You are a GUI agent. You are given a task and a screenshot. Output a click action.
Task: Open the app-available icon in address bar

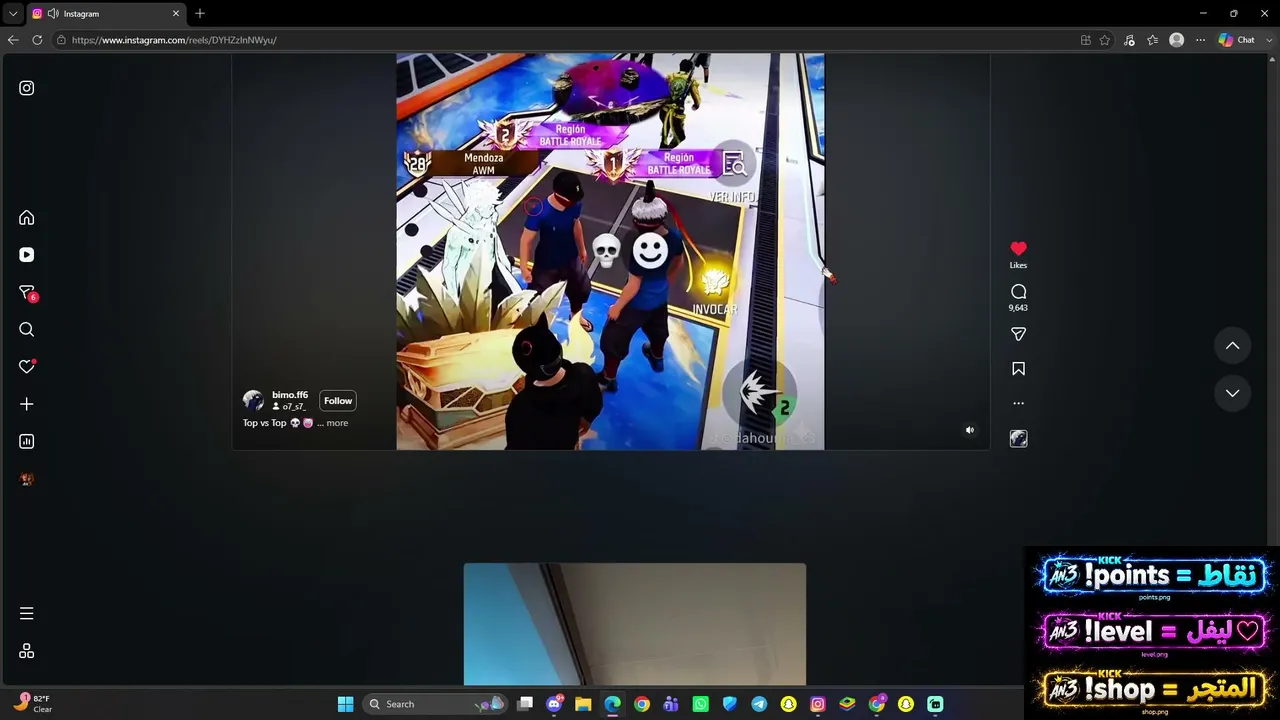coord(1086,40)
